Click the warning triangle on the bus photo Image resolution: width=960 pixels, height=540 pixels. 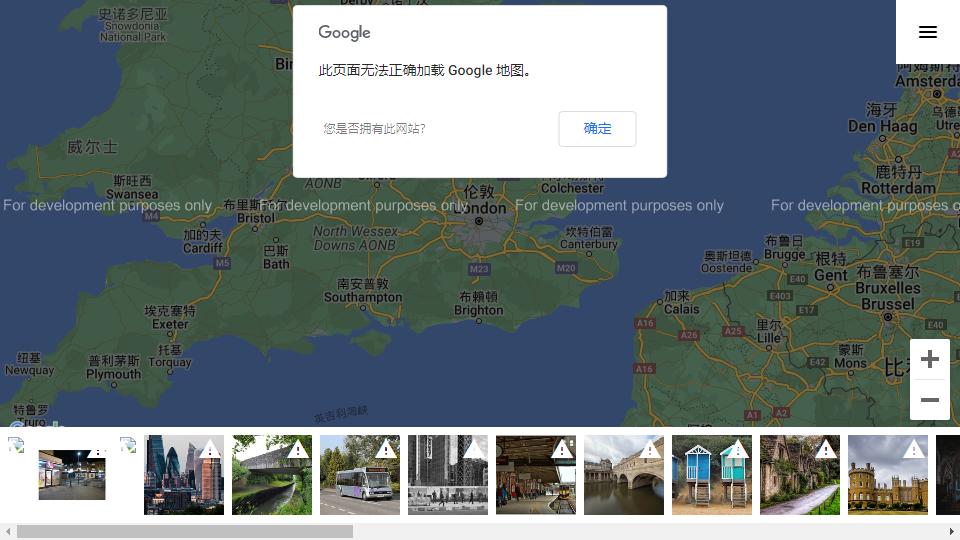point(386,450)
